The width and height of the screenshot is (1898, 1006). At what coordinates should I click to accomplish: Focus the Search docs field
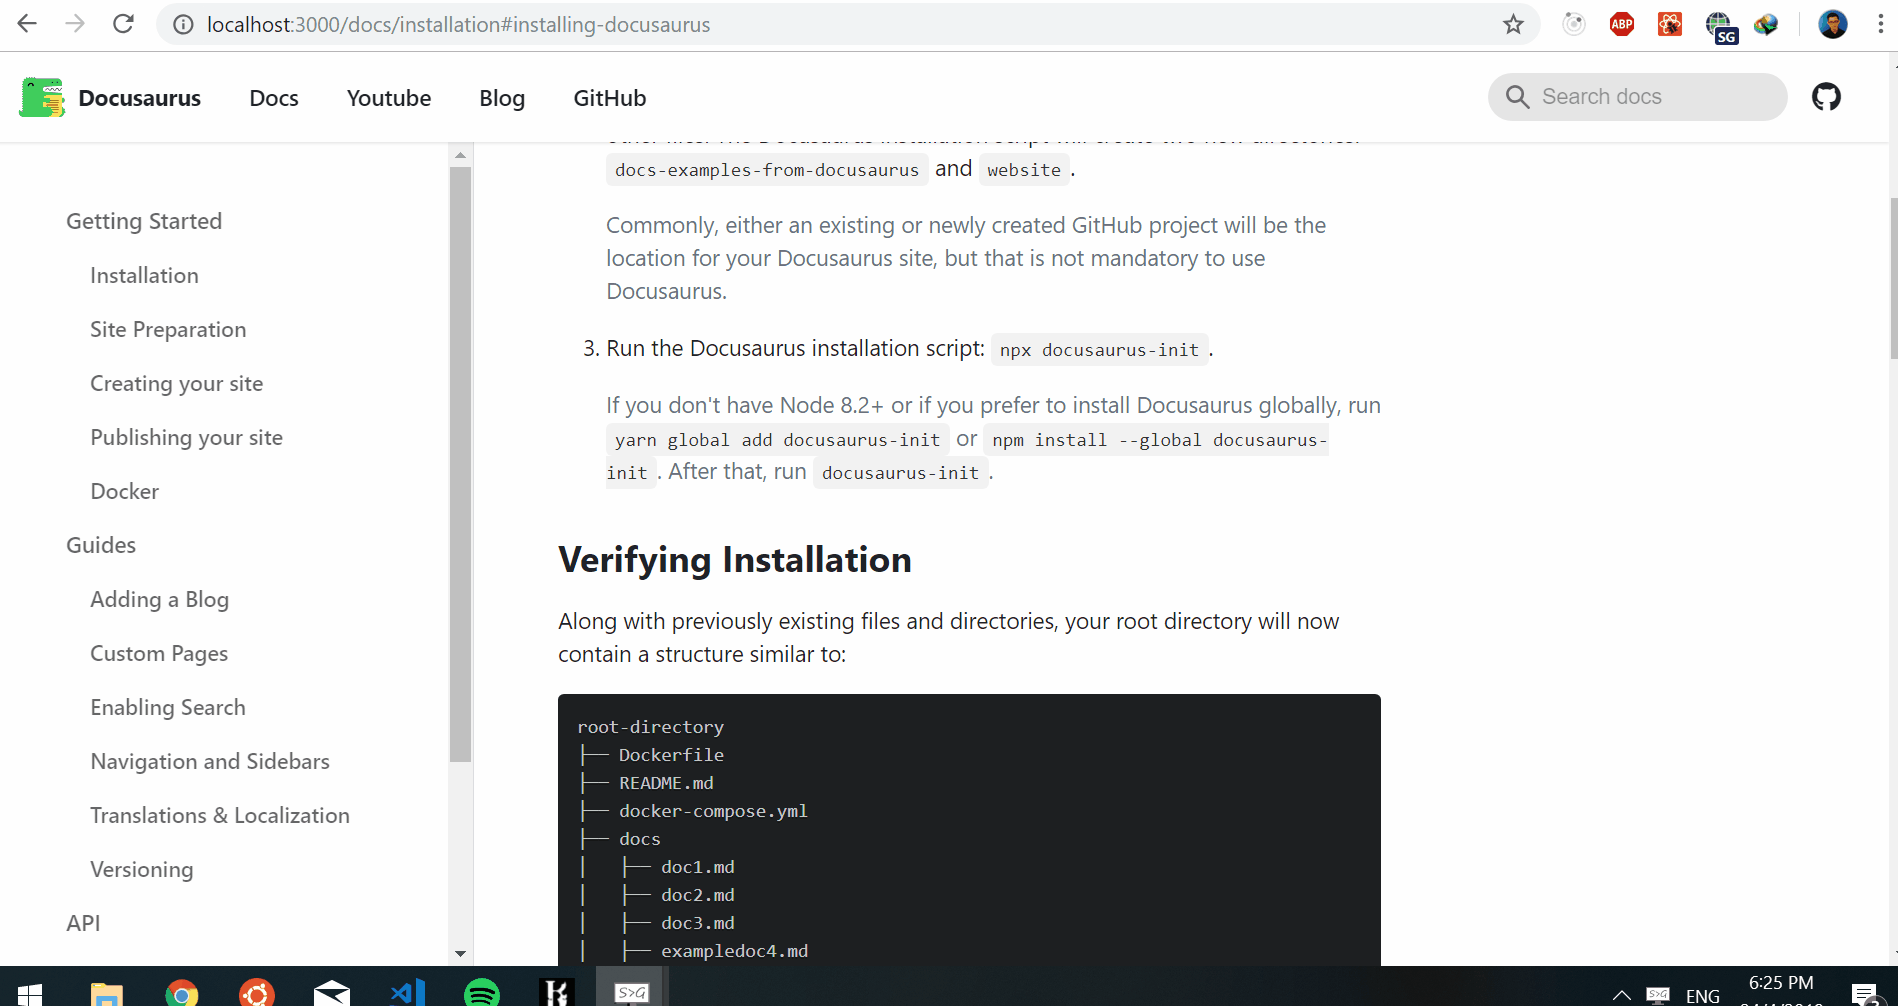(1638, 97)
